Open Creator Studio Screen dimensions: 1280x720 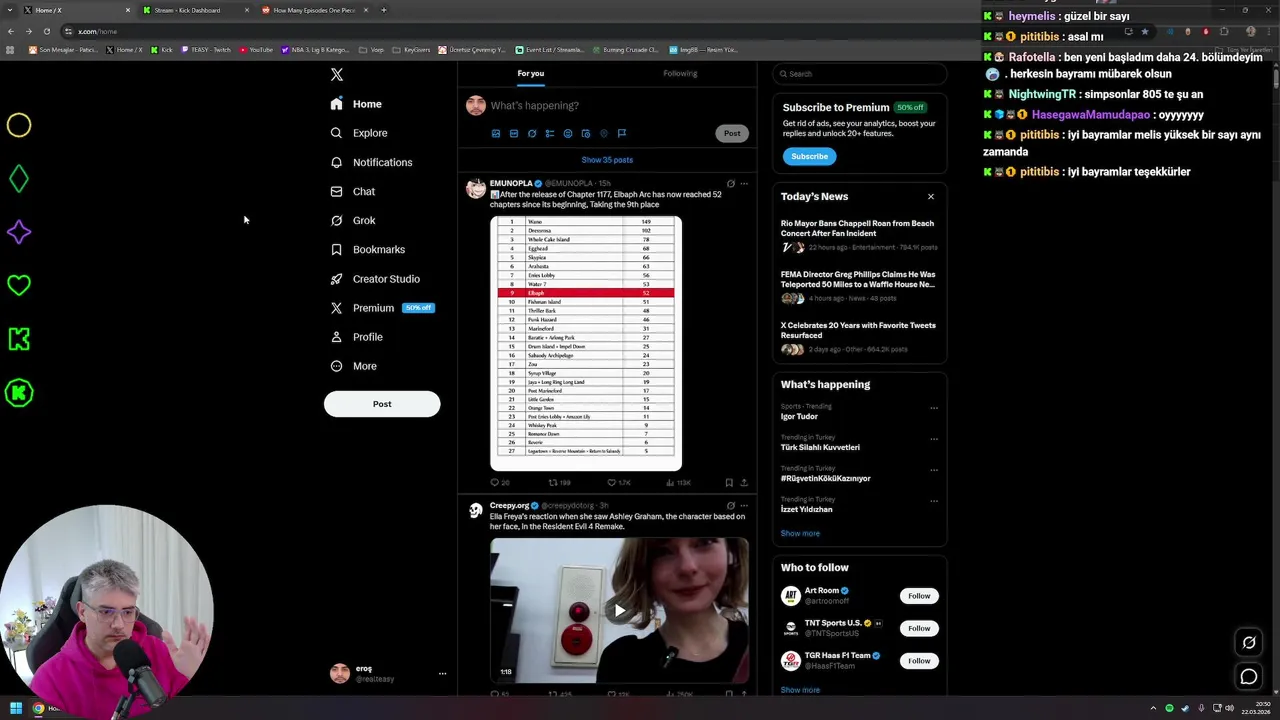[375, 279]
